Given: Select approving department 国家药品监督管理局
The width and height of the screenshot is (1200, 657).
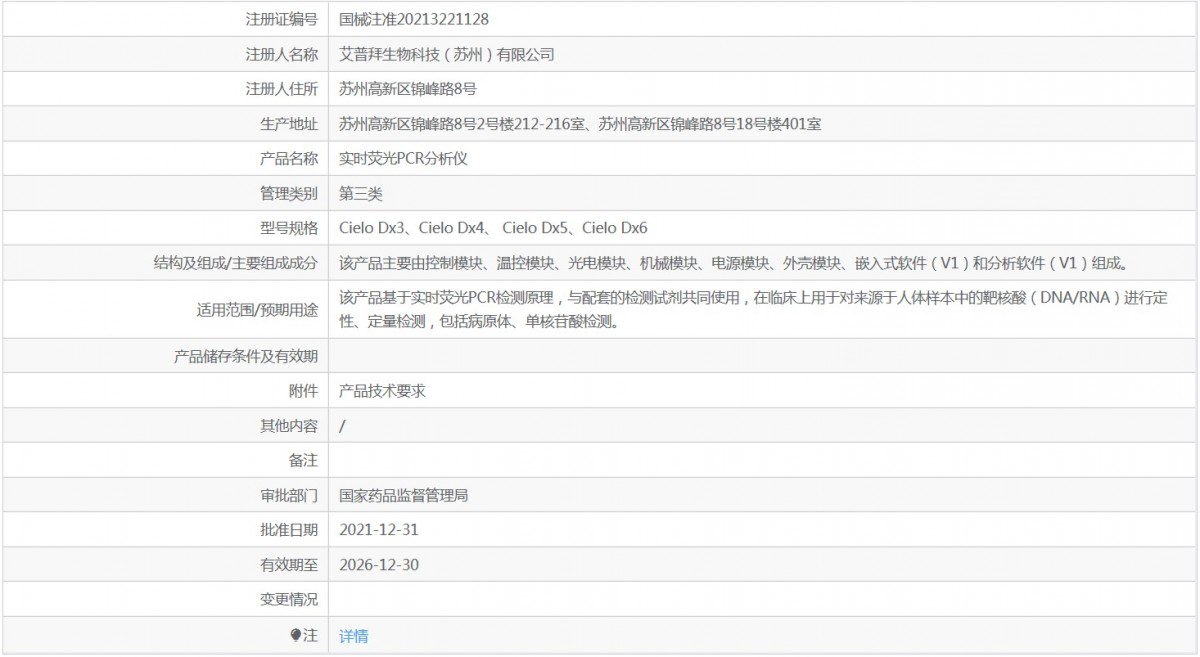Looking at the screenshot, I should tap(404, 495).
